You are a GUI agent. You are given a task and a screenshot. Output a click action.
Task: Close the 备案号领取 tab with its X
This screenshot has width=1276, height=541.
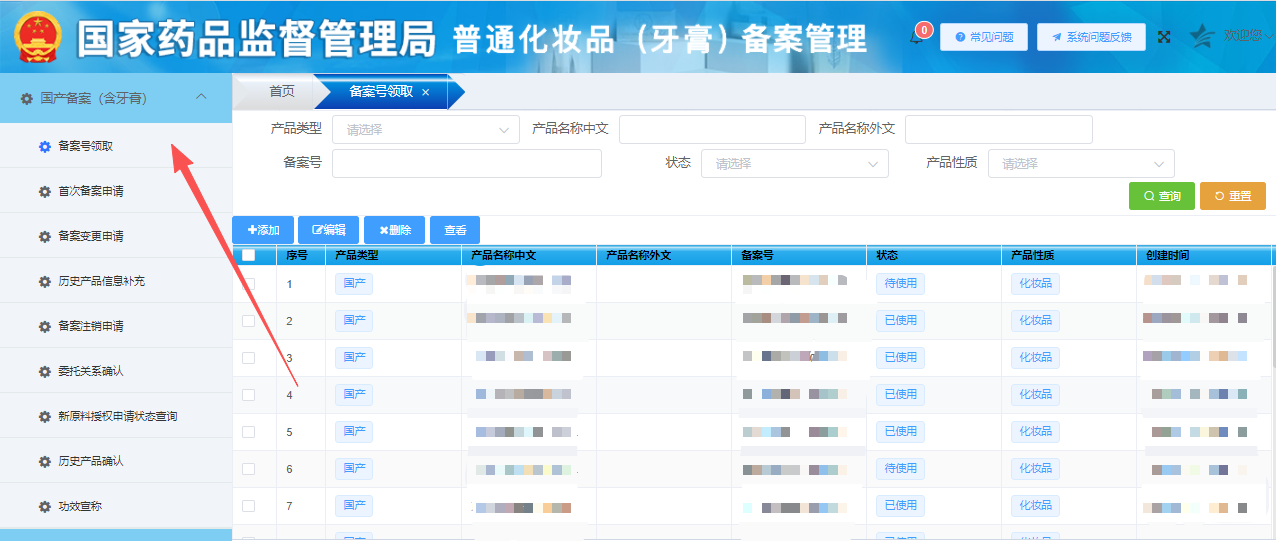pos(425,92)
